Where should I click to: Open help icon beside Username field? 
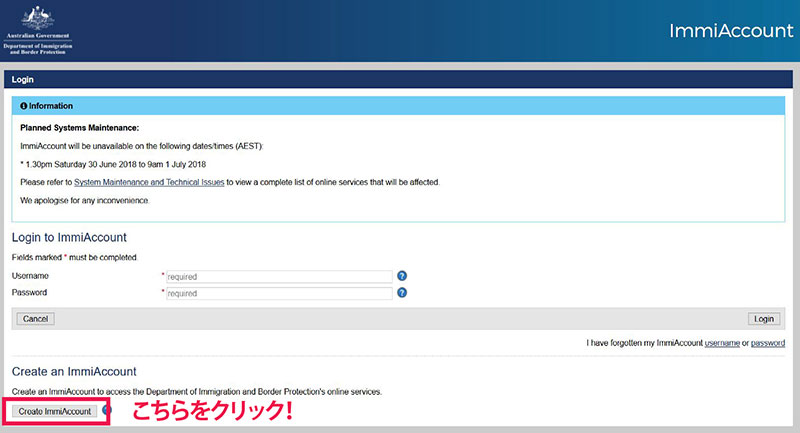coord(402,276)
